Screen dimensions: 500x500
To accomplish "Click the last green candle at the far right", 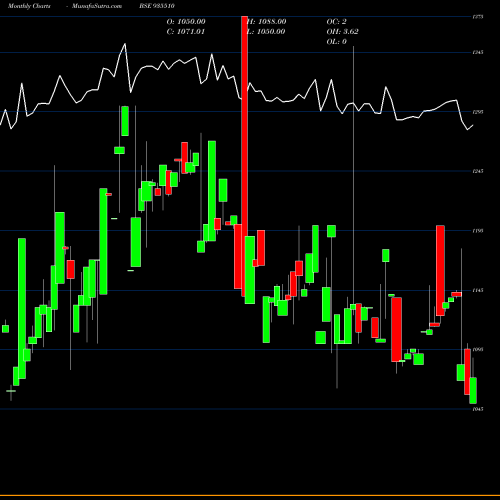I will [473, 390].
